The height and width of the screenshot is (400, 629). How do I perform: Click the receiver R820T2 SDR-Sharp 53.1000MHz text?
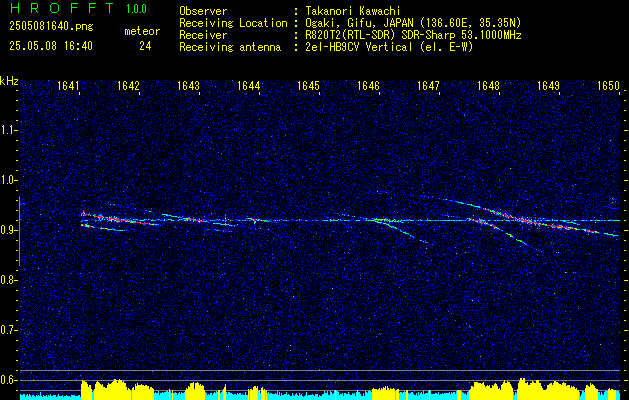coord(413,35)
